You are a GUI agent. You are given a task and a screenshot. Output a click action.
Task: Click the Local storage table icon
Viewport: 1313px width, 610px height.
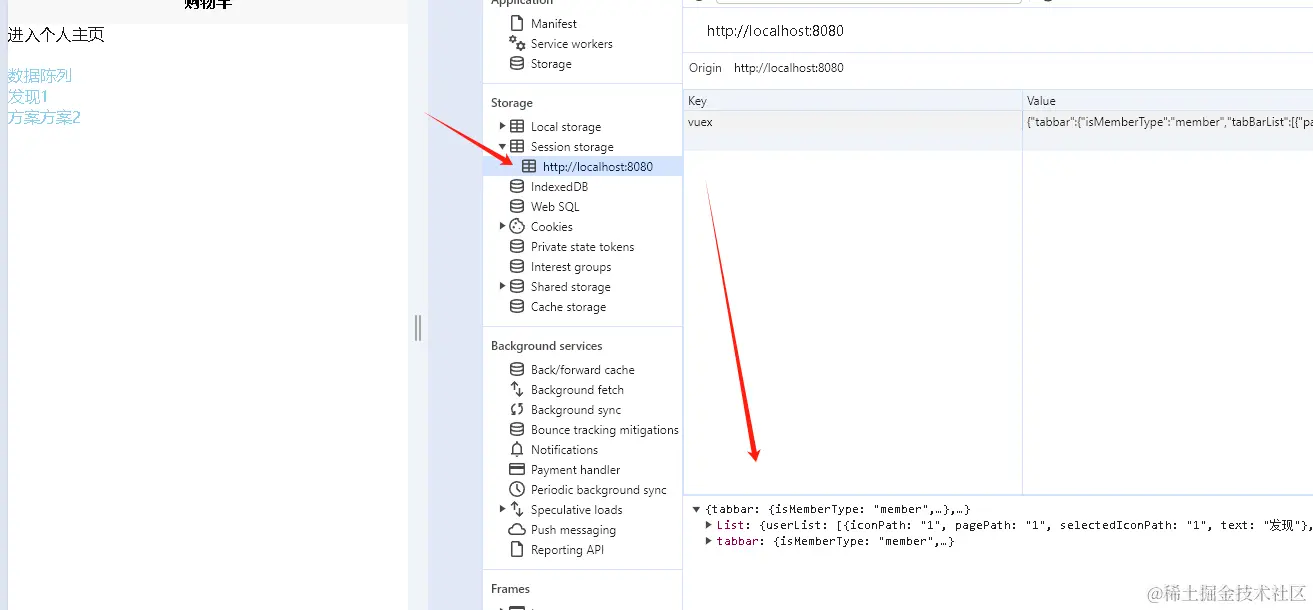tap(517, 126)
